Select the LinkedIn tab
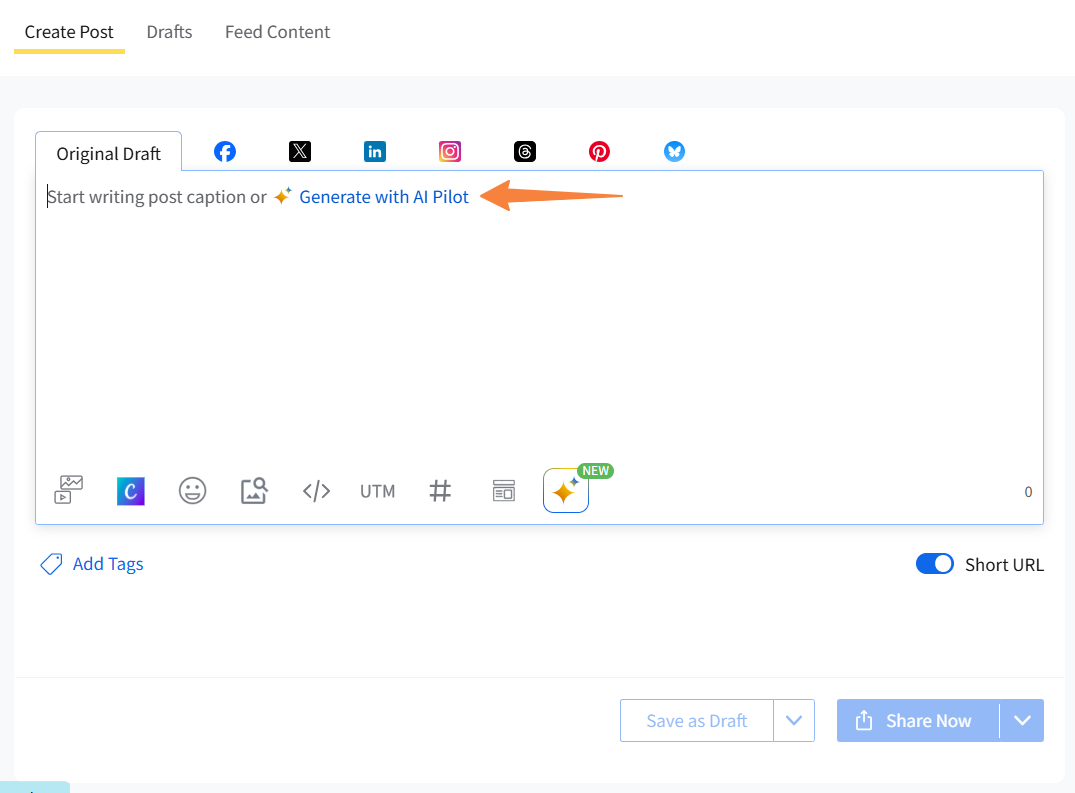Image resolution: width=1075 pixels, height=793 pixels. click(x=375, y=151)
